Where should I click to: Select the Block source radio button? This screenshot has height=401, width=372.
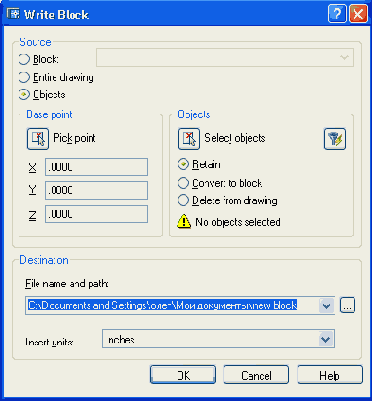[x=24, y=60]
